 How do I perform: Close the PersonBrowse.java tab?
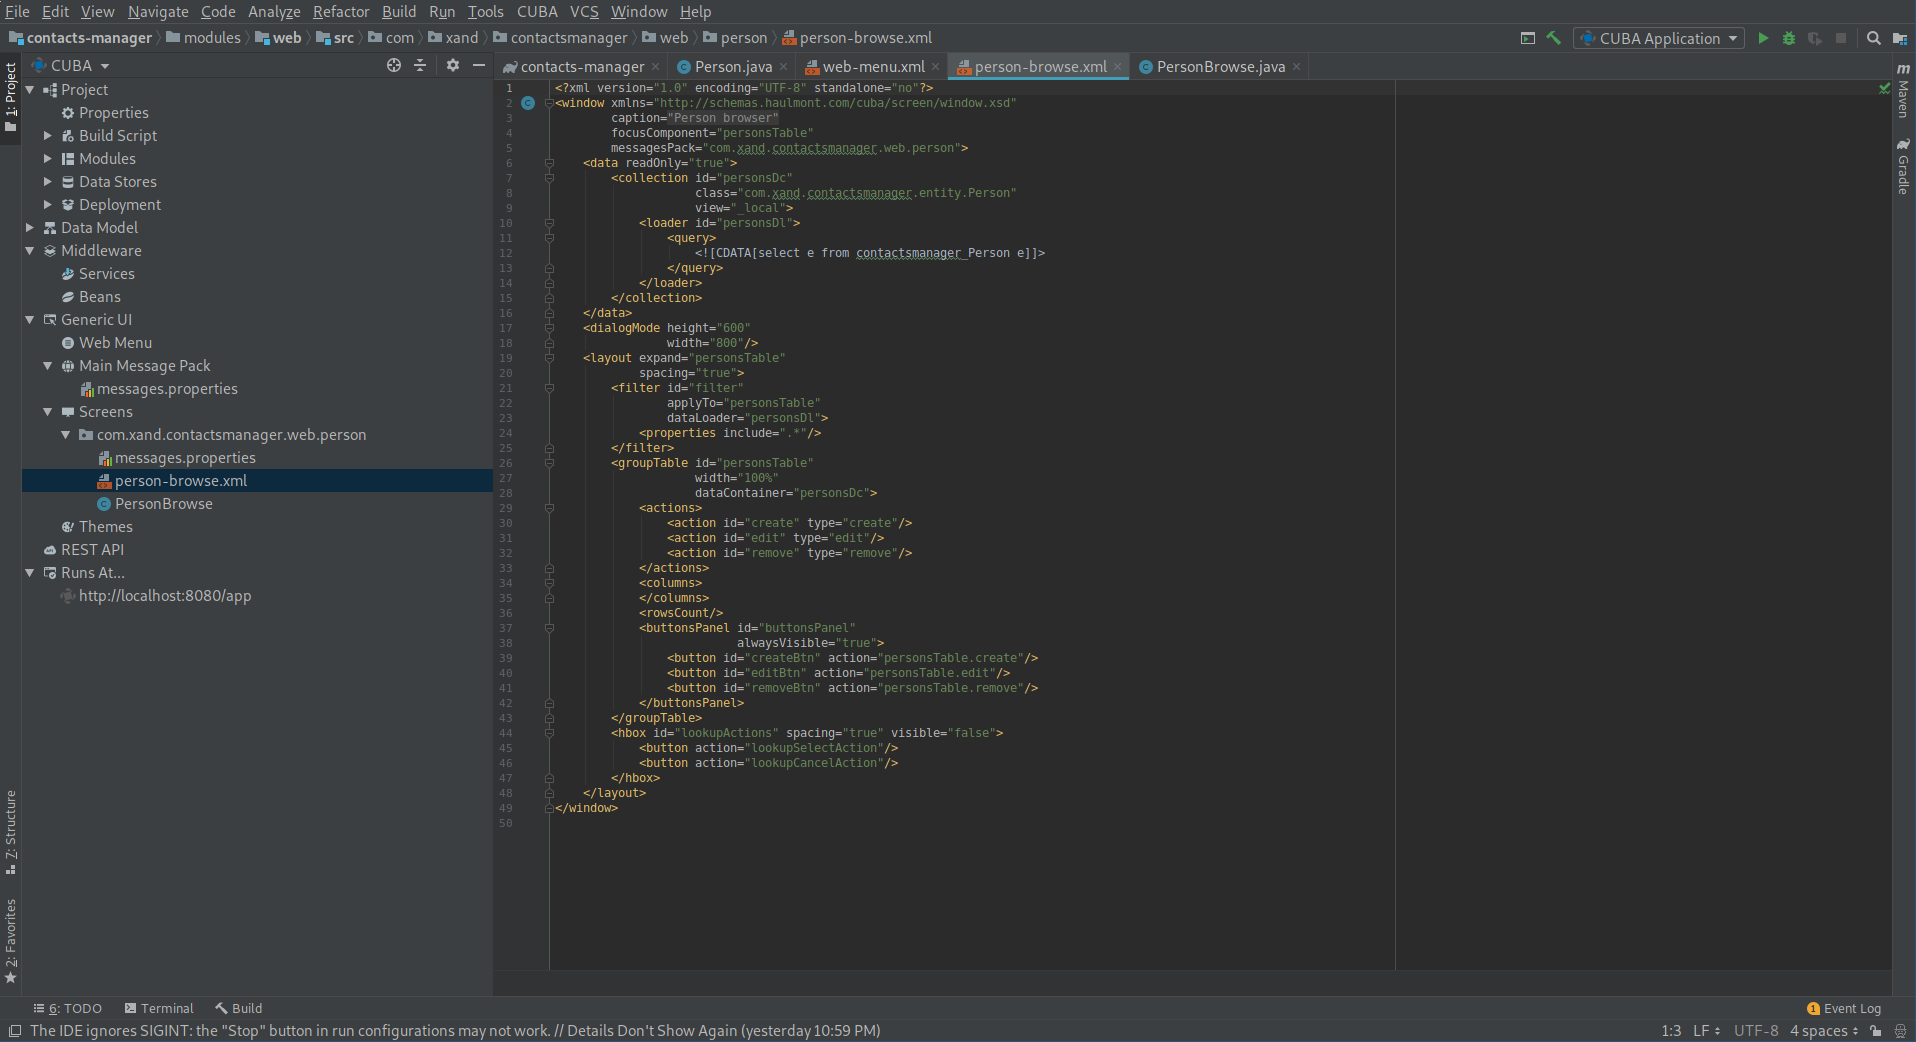coord(1296,67)
